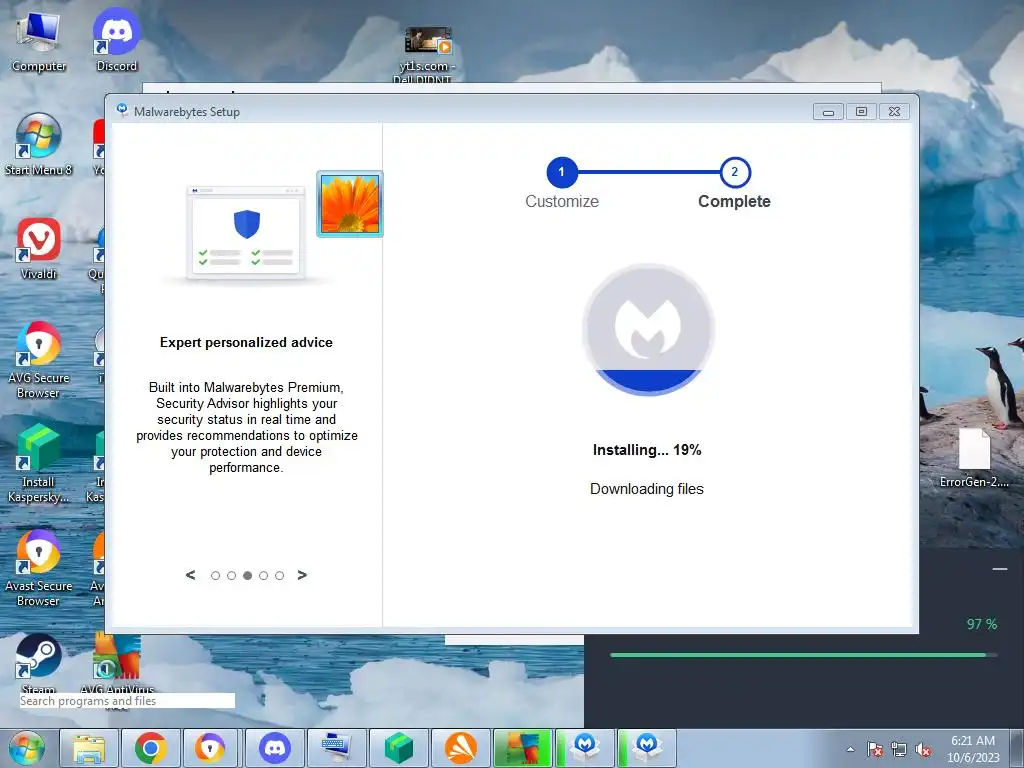Open the on-screen keyboard taskbar icon
The image size is (1024, 768).
[x=337, y=748]
